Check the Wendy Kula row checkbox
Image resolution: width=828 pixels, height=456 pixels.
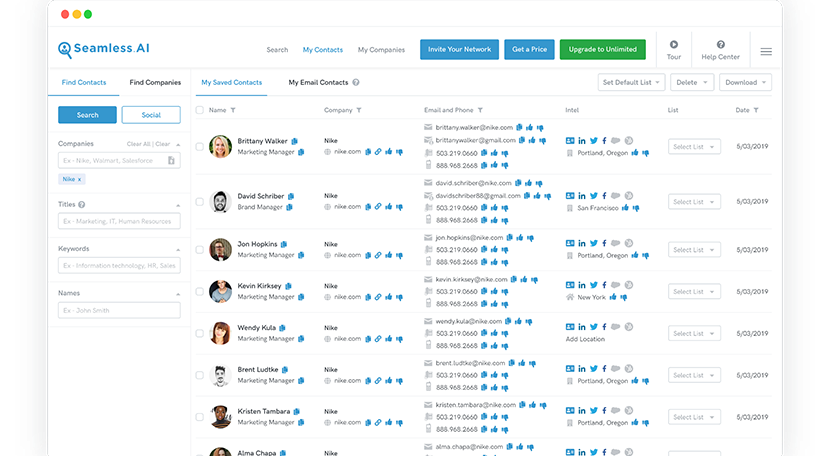coord(200,334)
